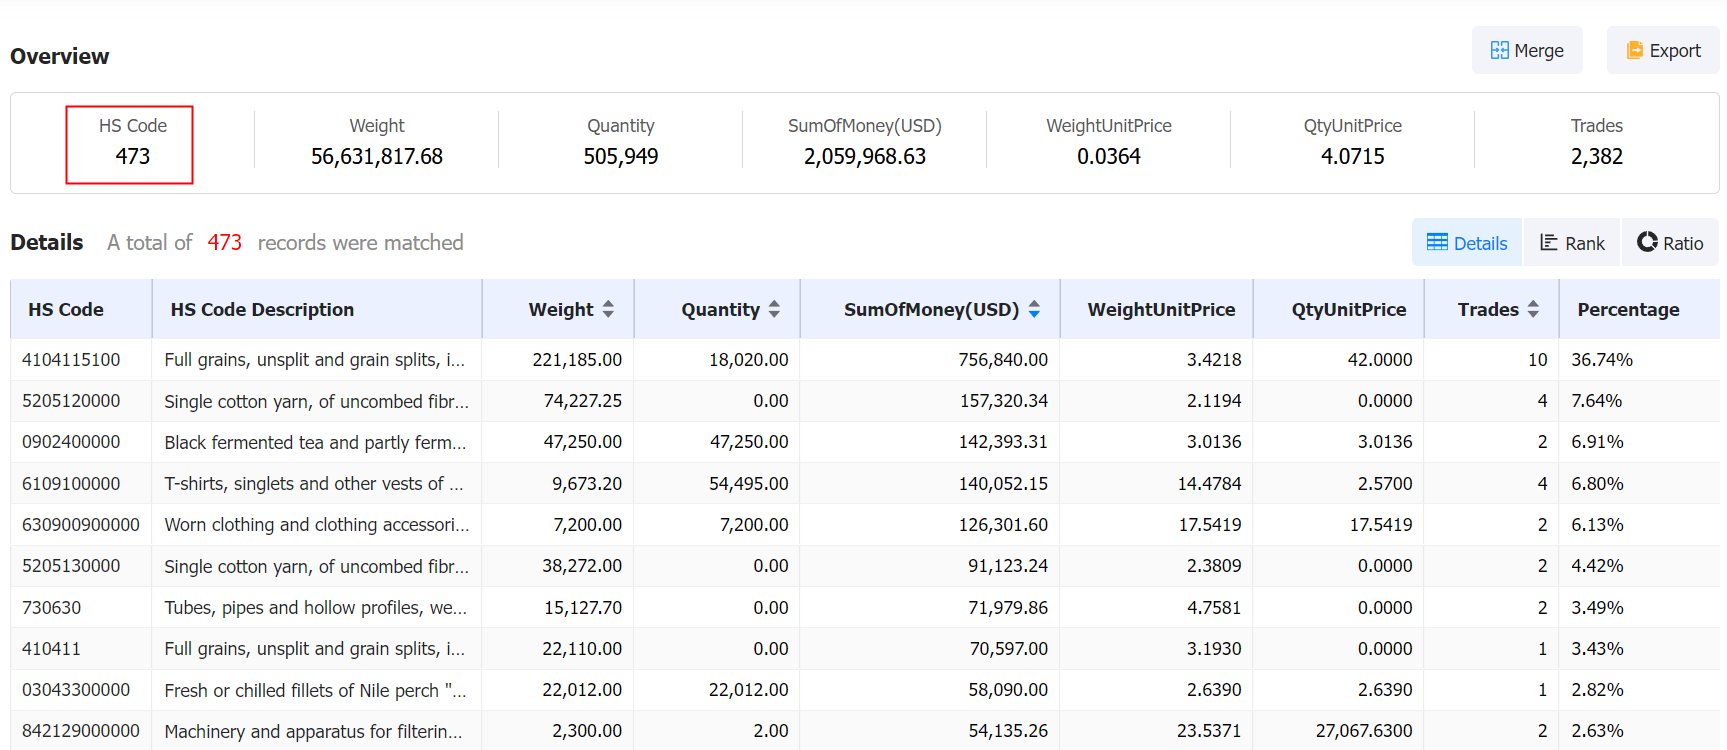The height and width of the screenshot is (750, 1727).
Task: Click the quantity value 54,495.00
Action: tap(749, 484)
